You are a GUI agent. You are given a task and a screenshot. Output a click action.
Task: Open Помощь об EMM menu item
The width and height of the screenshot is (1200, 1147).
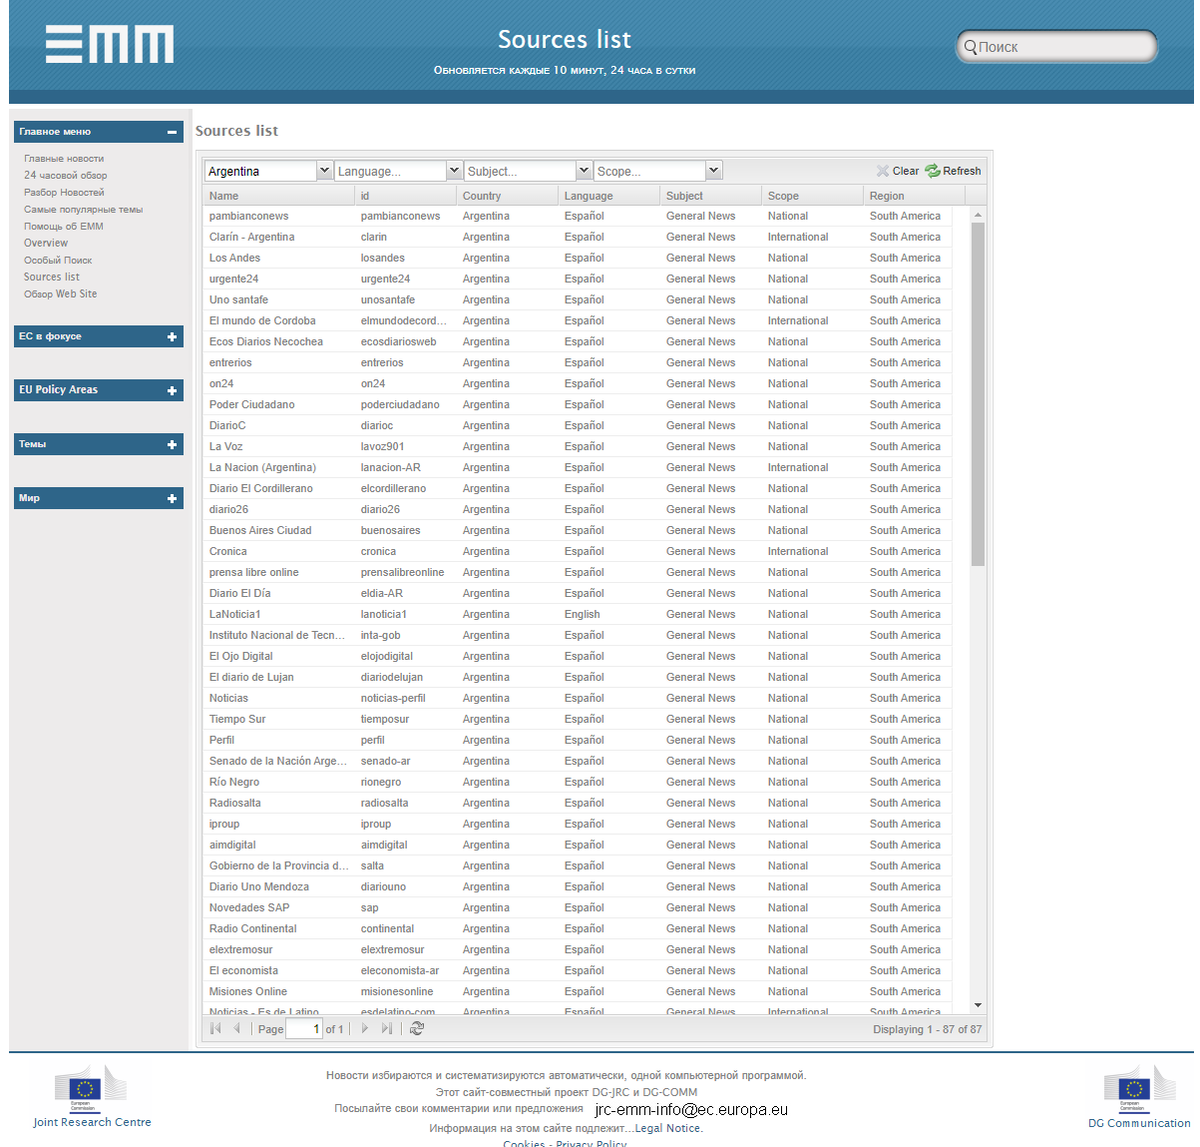(x=64, y=226)
